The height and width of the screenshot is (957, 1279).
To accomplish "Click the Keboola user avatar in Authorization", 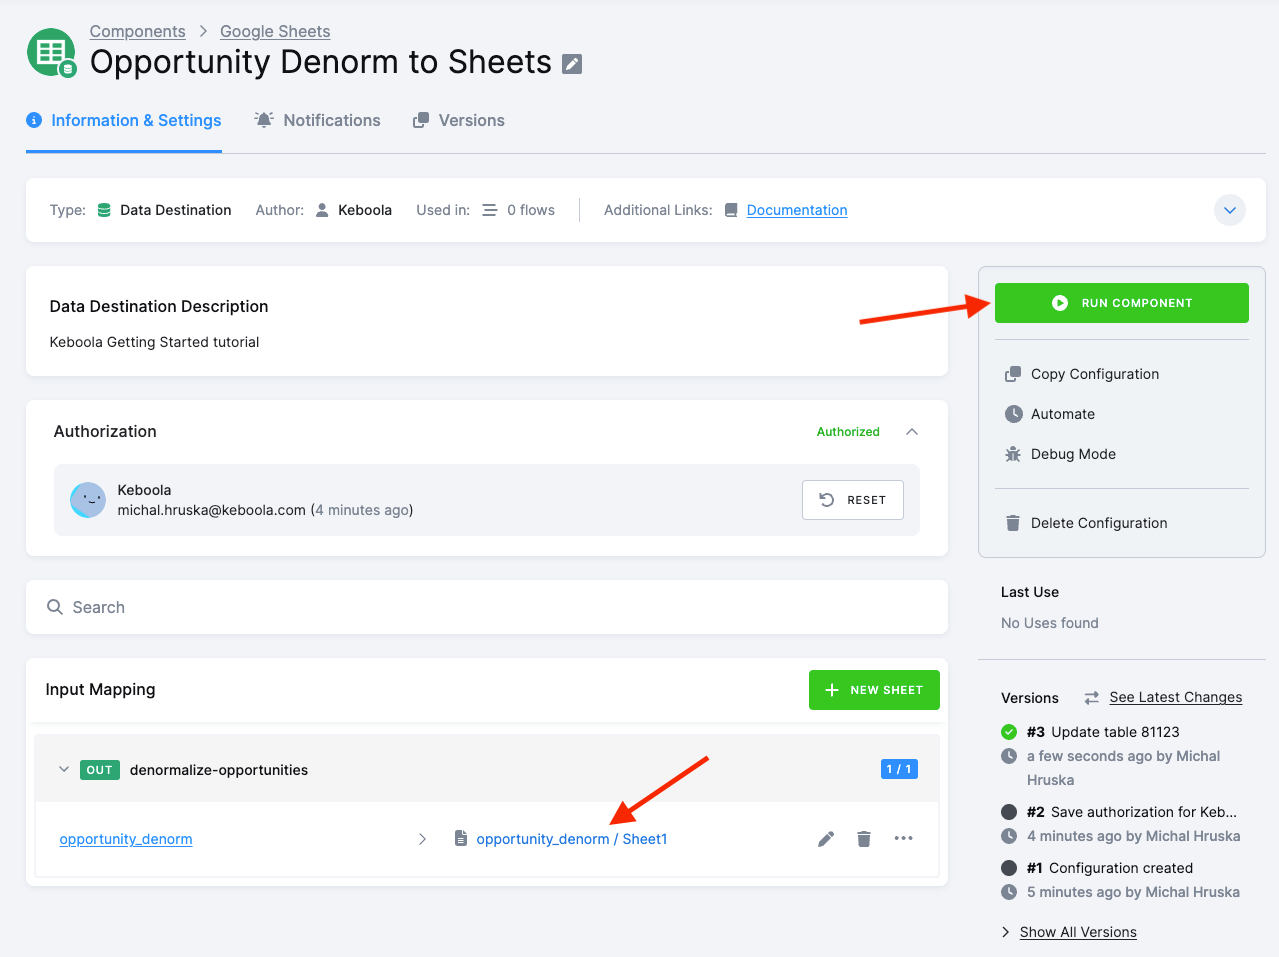I will pyautogui.click(x=88, y=500).
